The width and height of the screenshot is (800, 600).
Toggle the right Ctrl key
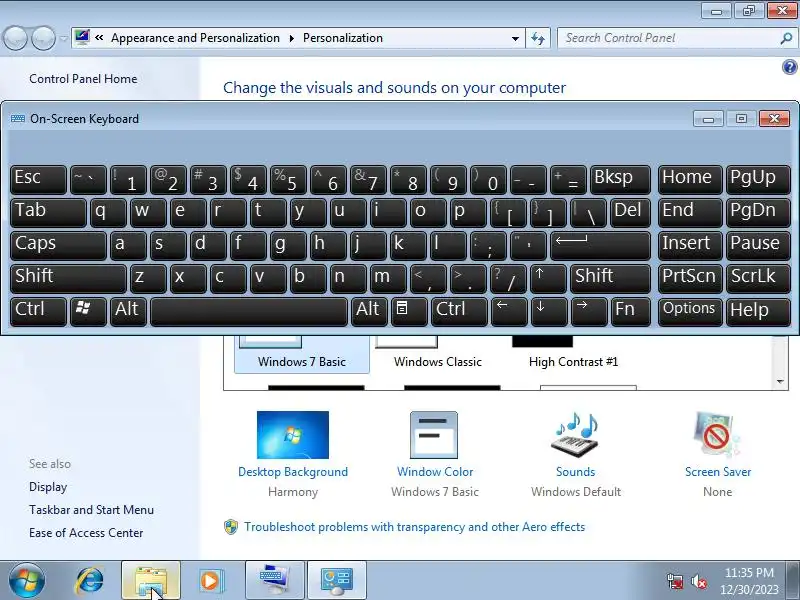click(459, 312)
